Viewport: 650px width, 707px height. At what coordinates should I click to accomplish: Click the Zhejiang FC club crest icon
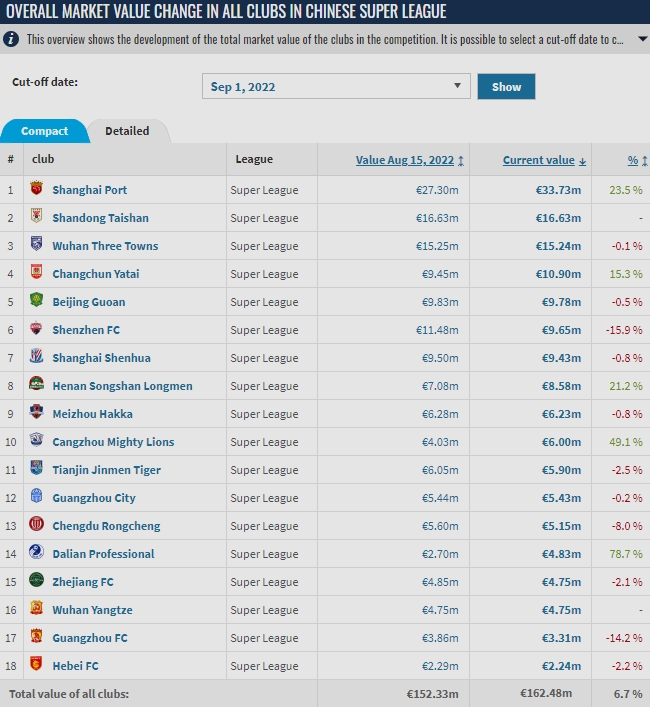click(x=37, y=581)
